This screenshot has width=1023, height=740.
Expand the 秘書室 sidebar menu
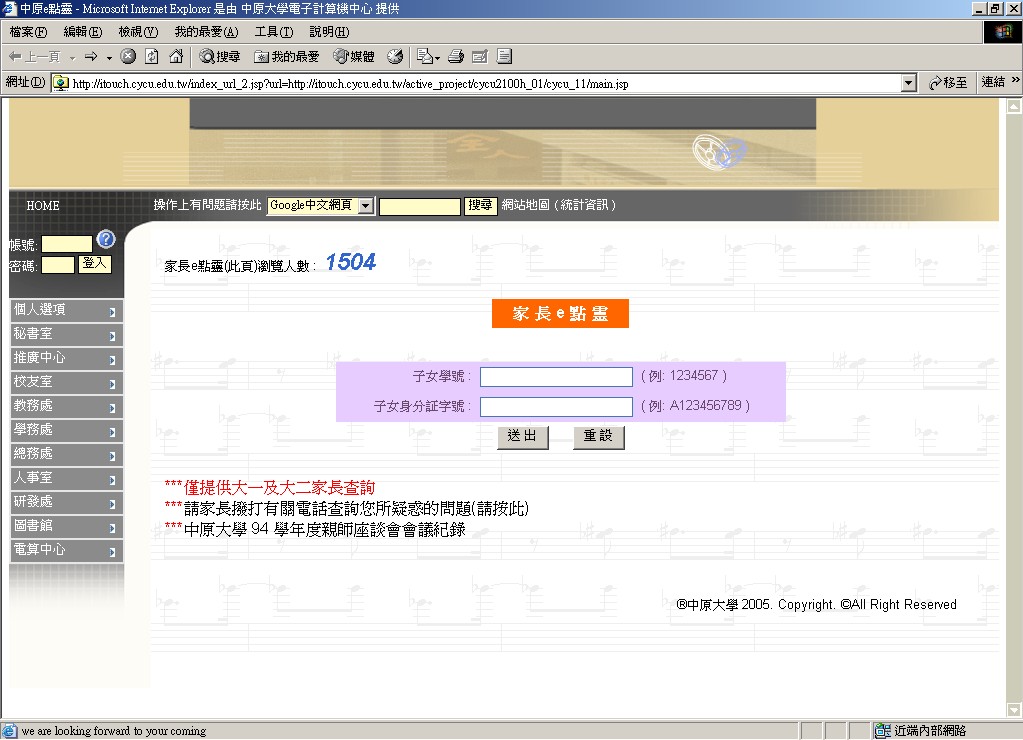point(66,334)
